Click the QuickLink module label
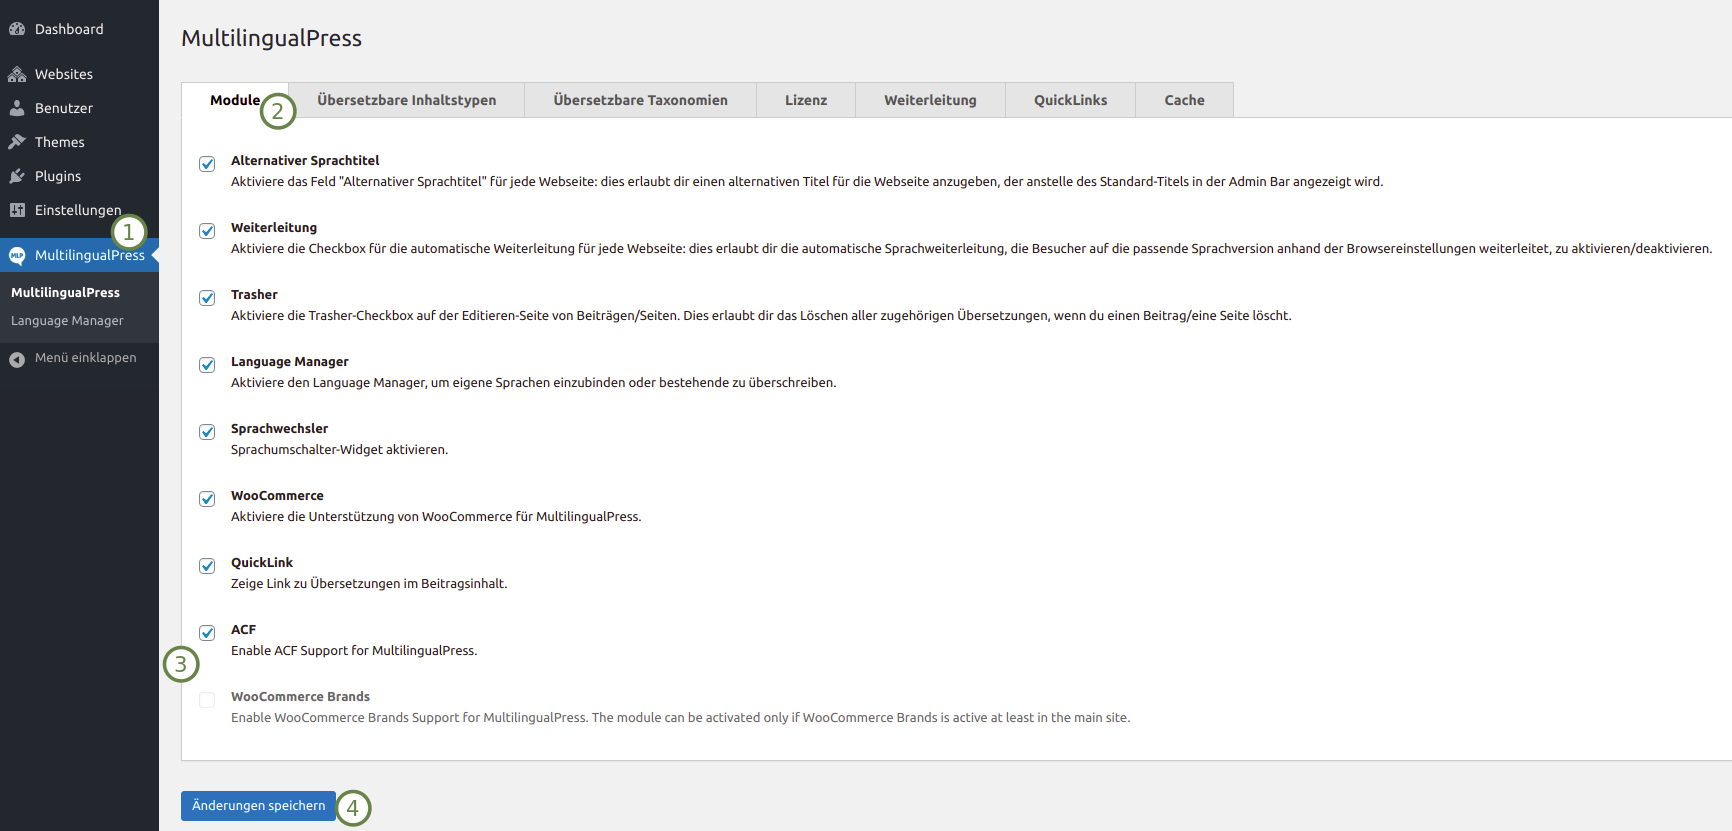The height and width of the screenshot is (831, 1732). pyautogui.click(x=262, y=562)
